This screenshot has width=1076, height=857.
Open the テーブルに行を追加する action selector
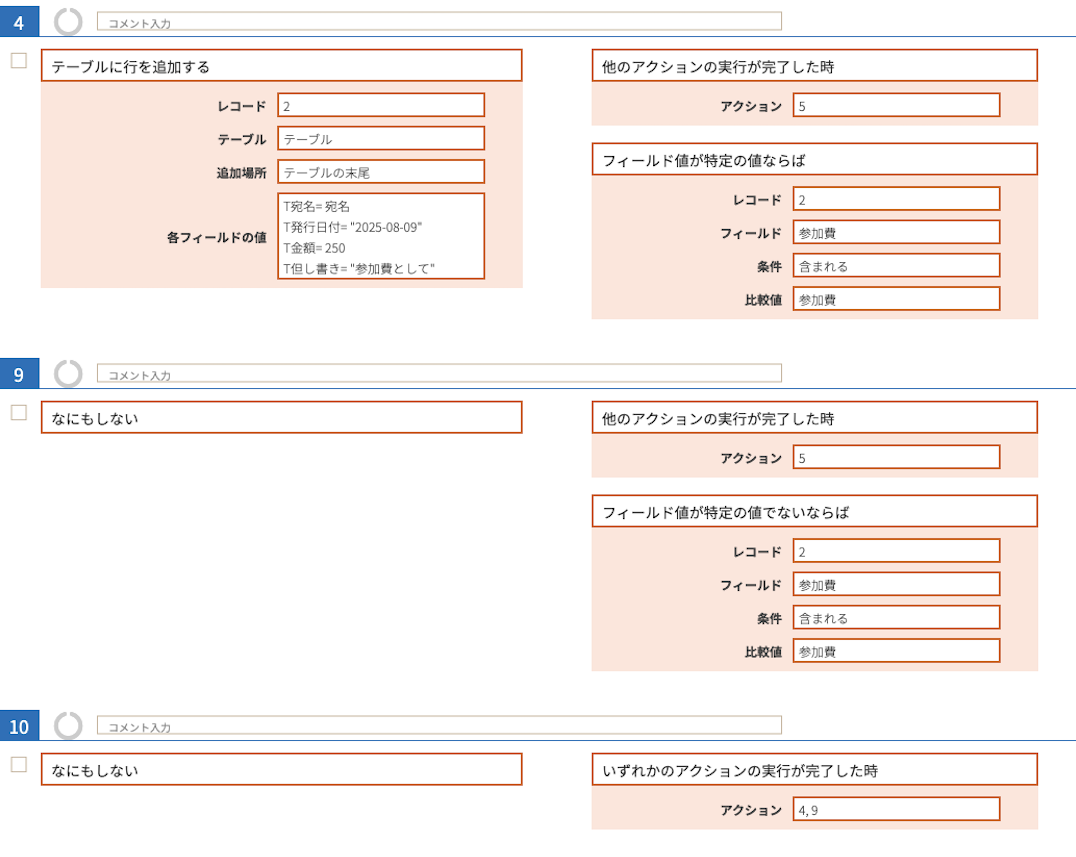(281, 66)
